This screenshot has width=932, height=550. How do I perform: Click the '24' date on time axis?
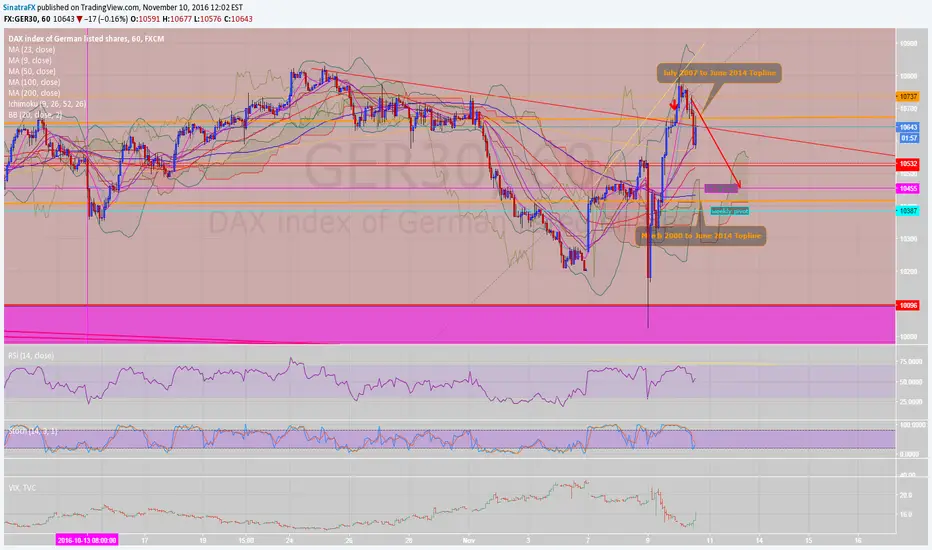(289, 540)
